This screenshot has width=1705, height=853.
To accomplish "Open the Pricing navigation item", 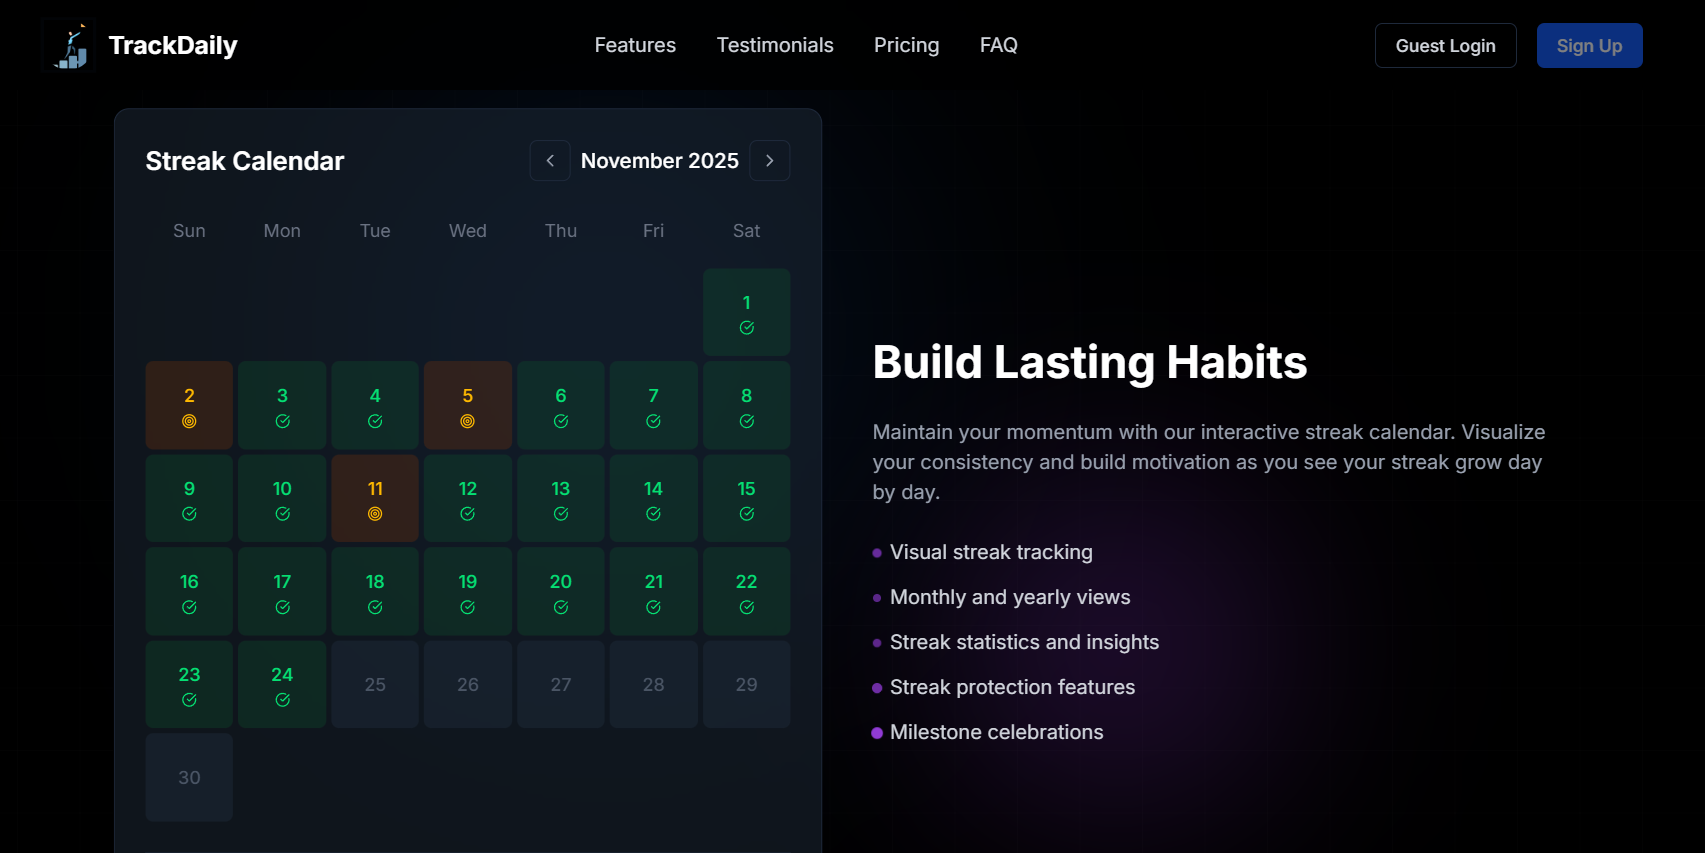I will point(906,45).
